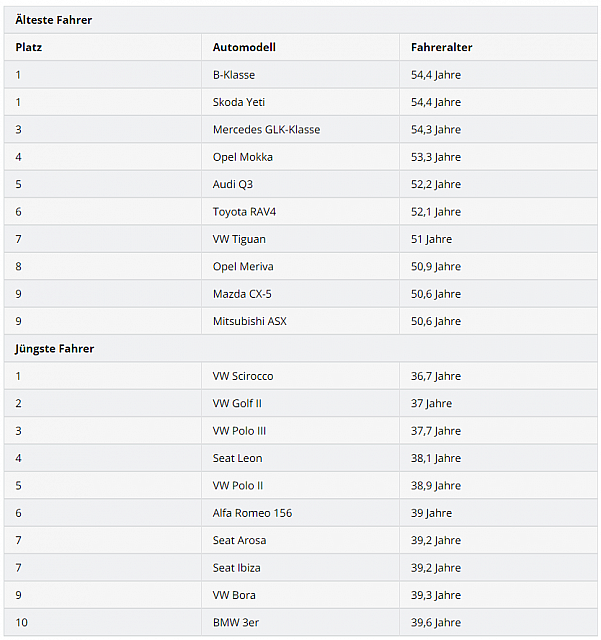
Task: Select the "Fahreralter" column header
Action: tap(442, 47)
